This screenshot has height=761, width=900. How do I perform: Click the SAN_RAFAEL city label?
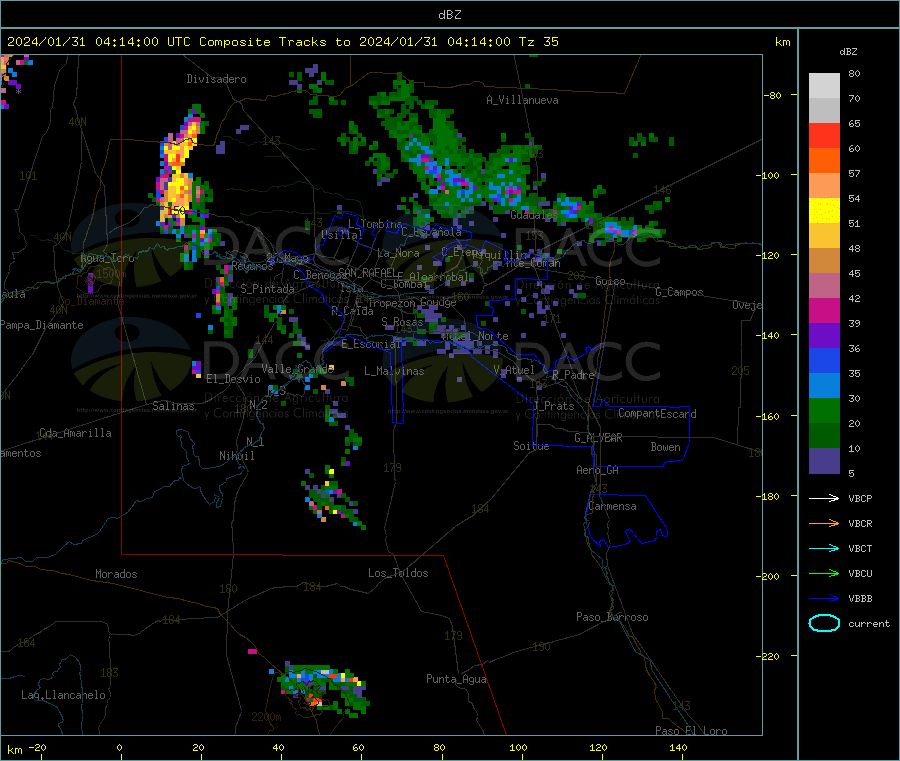coord(367,273)
